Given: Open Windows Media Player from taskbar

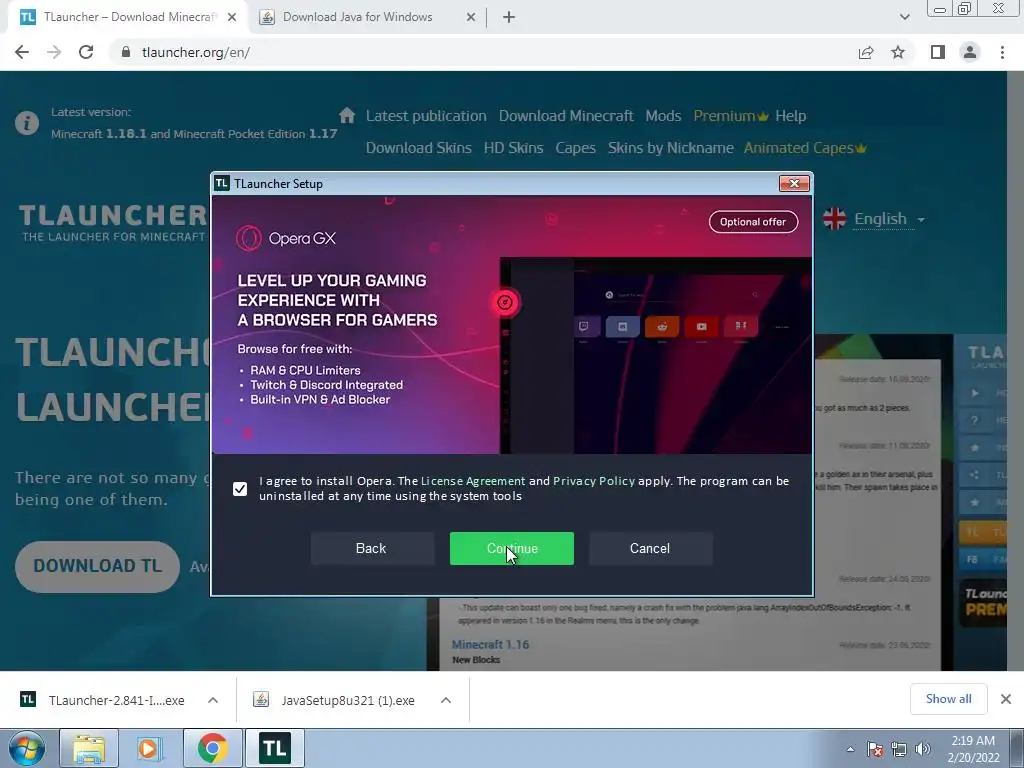Looking at the screenshot, I should point(150,748).
